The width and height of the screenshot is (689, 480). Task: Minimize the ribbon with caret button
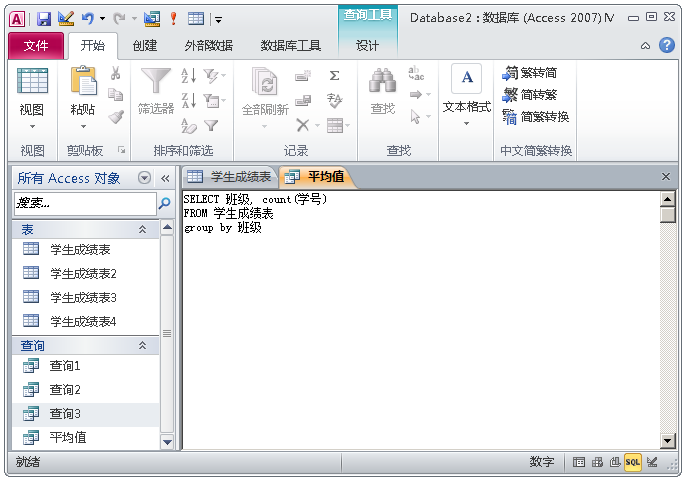pyautogui.click(x=645, y=45)
